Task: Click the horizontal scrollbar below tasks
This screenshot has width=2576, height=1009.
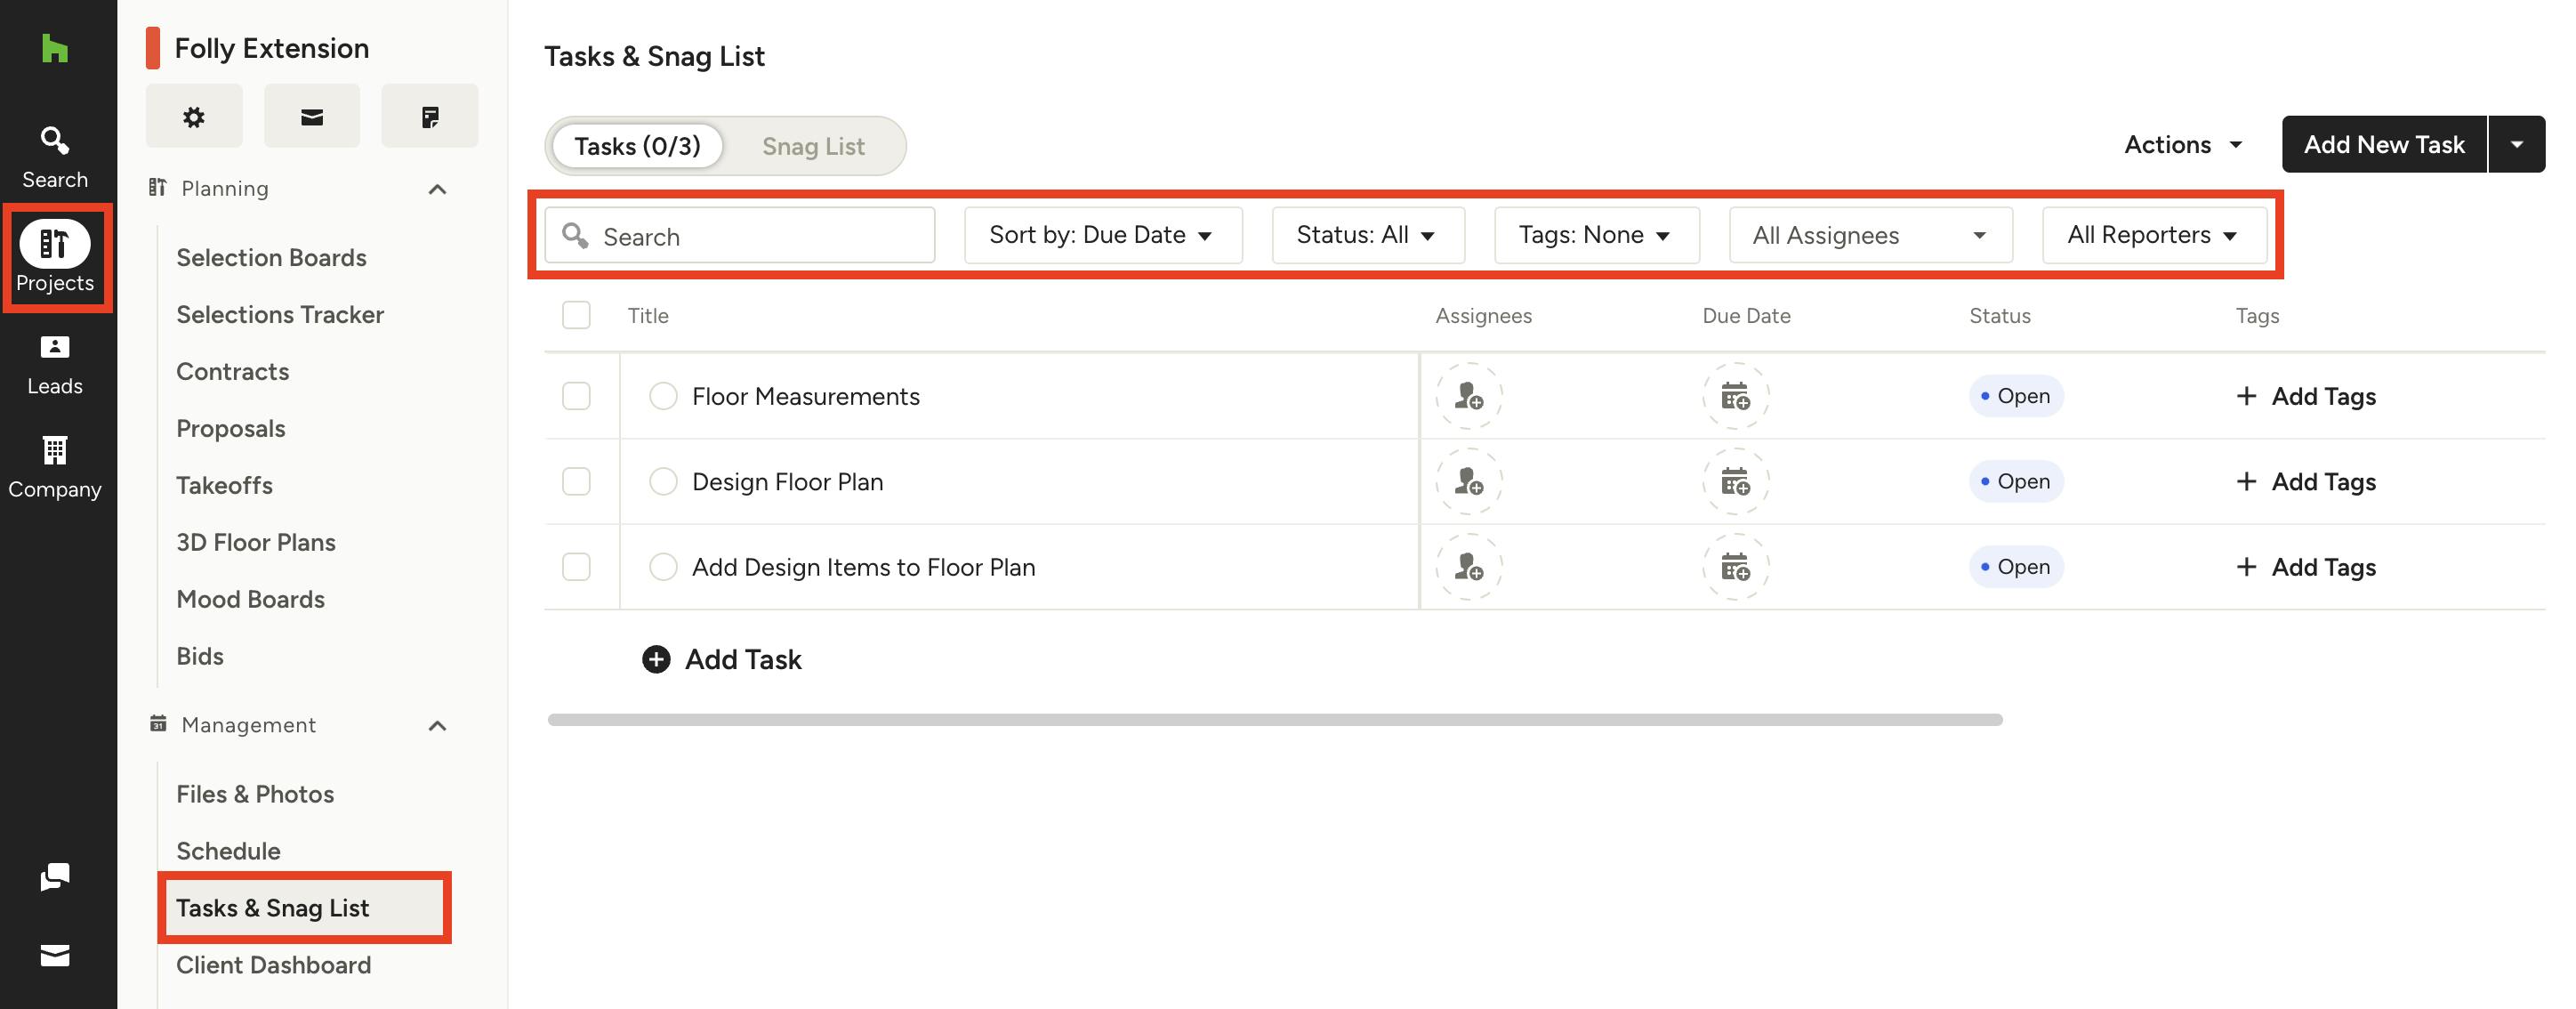Action: [1274, 720]
